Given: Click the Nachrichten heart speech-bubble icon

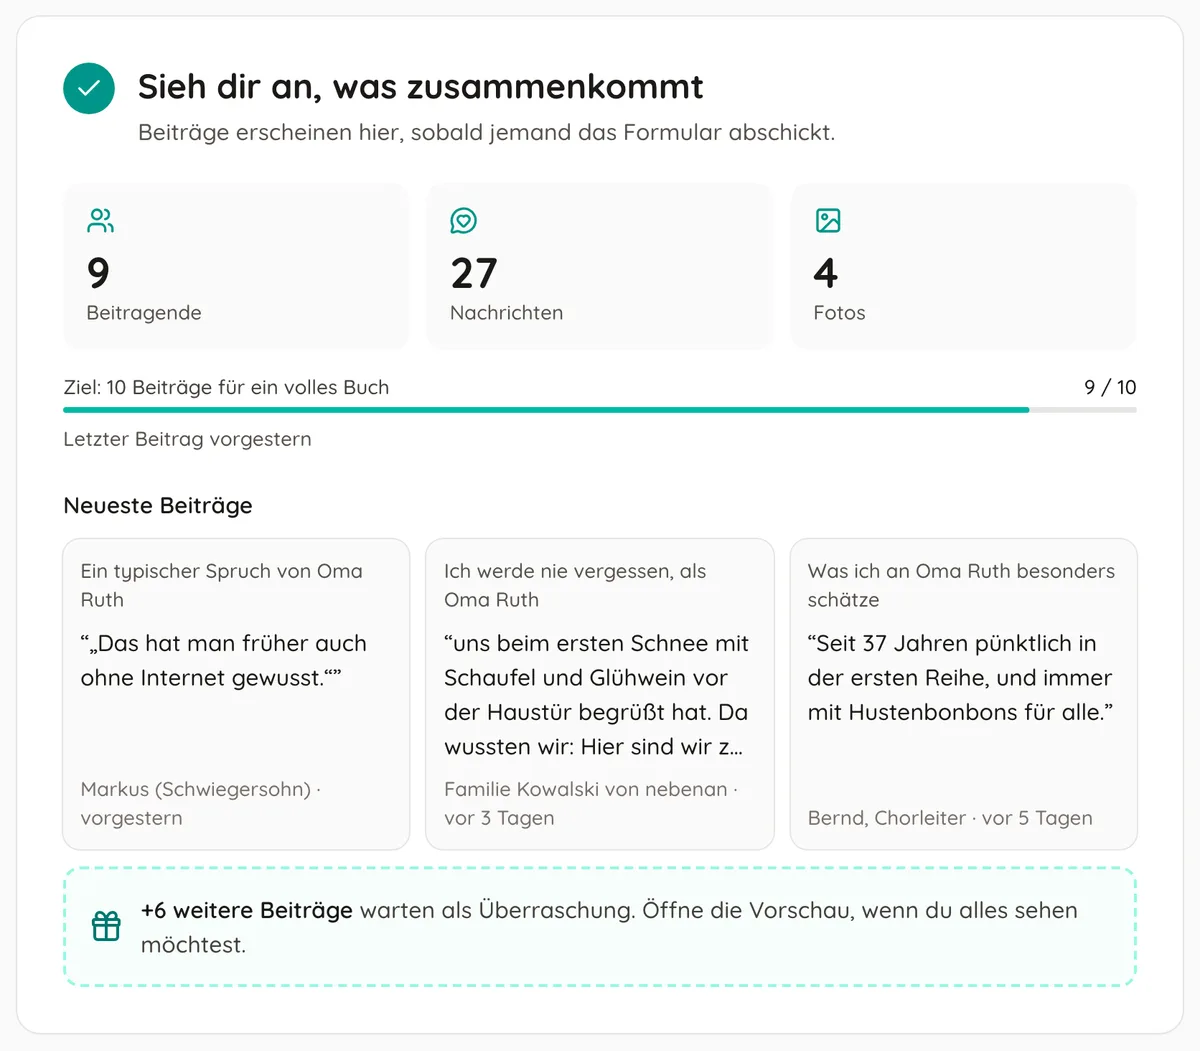Looking at the screenshot, I should click(463, 220).
